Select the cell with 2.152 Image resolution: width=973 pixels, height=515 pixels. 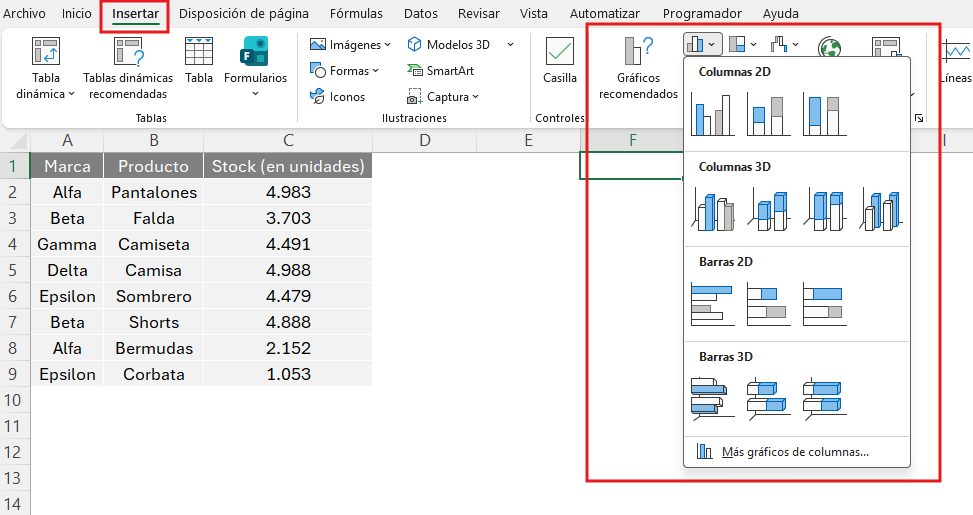[288, 349]
